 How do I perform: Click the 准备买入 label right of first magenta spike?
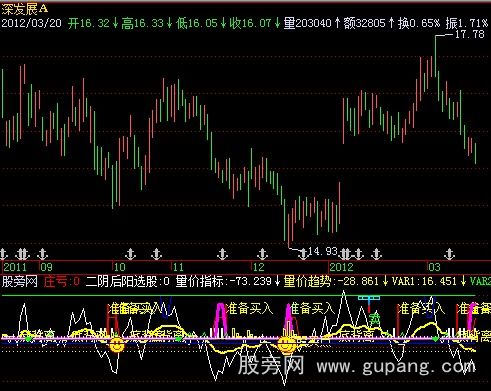(x=249, y=308)
